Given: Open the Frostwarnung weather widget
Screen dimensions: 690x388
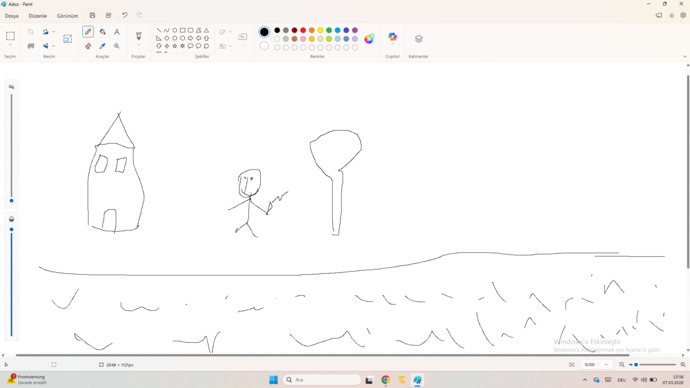Looking at the screenshot, I should [27, 379].
